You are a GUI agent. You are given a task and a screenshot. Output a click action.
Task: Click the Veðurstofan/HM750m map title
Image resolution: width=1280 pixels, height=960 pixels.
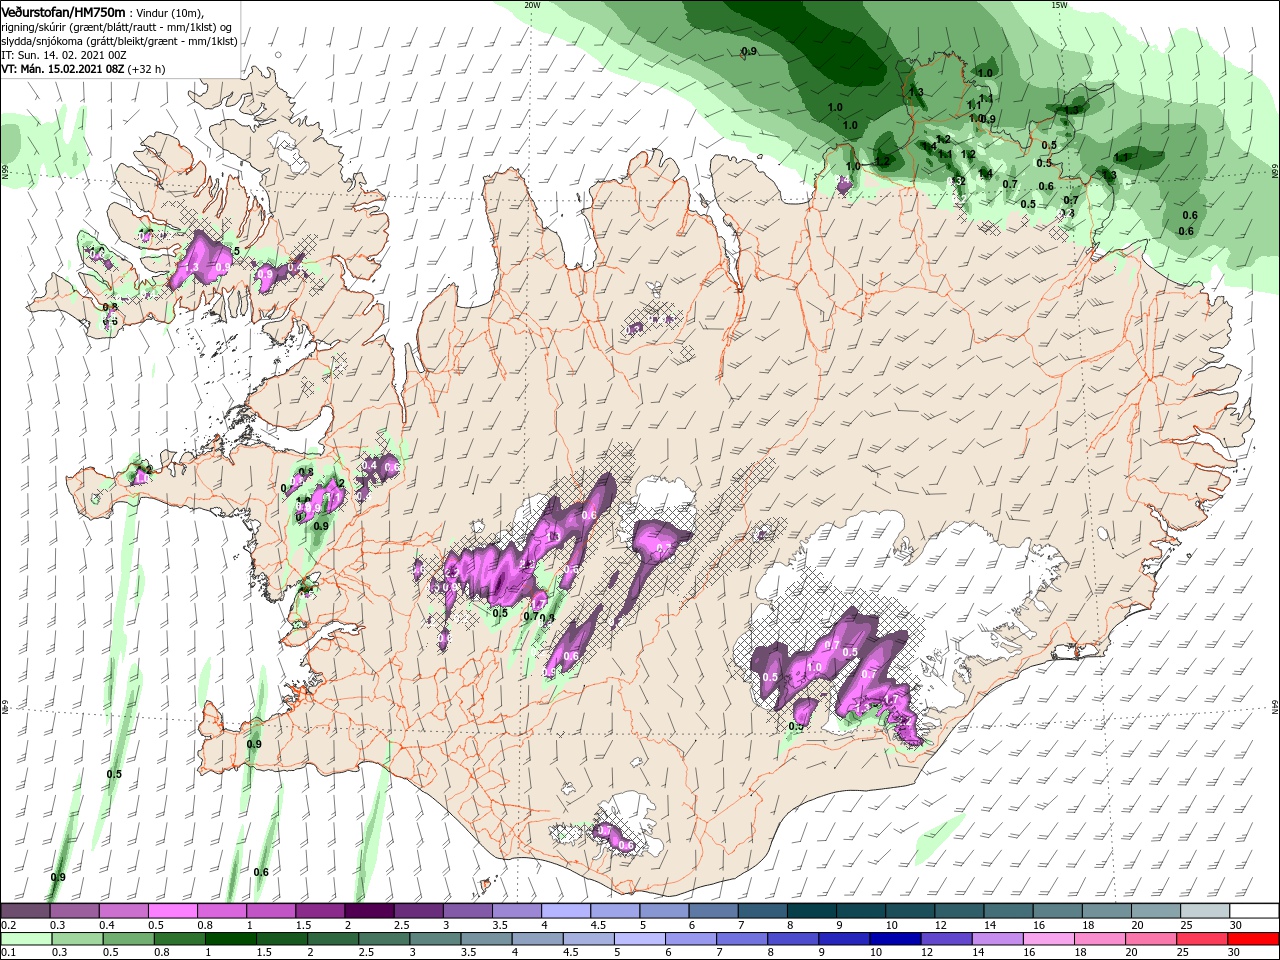(x=63, y=11)
